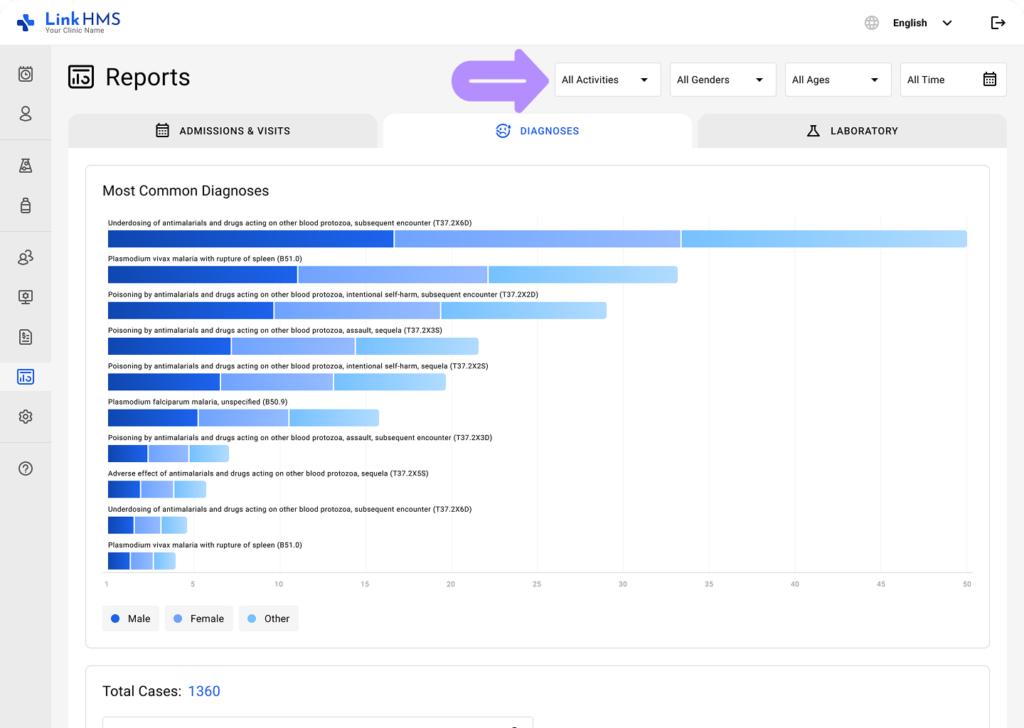Click the Help question mark icon
This screenshot has width=1024, height=728.
[x=25, y=468]
